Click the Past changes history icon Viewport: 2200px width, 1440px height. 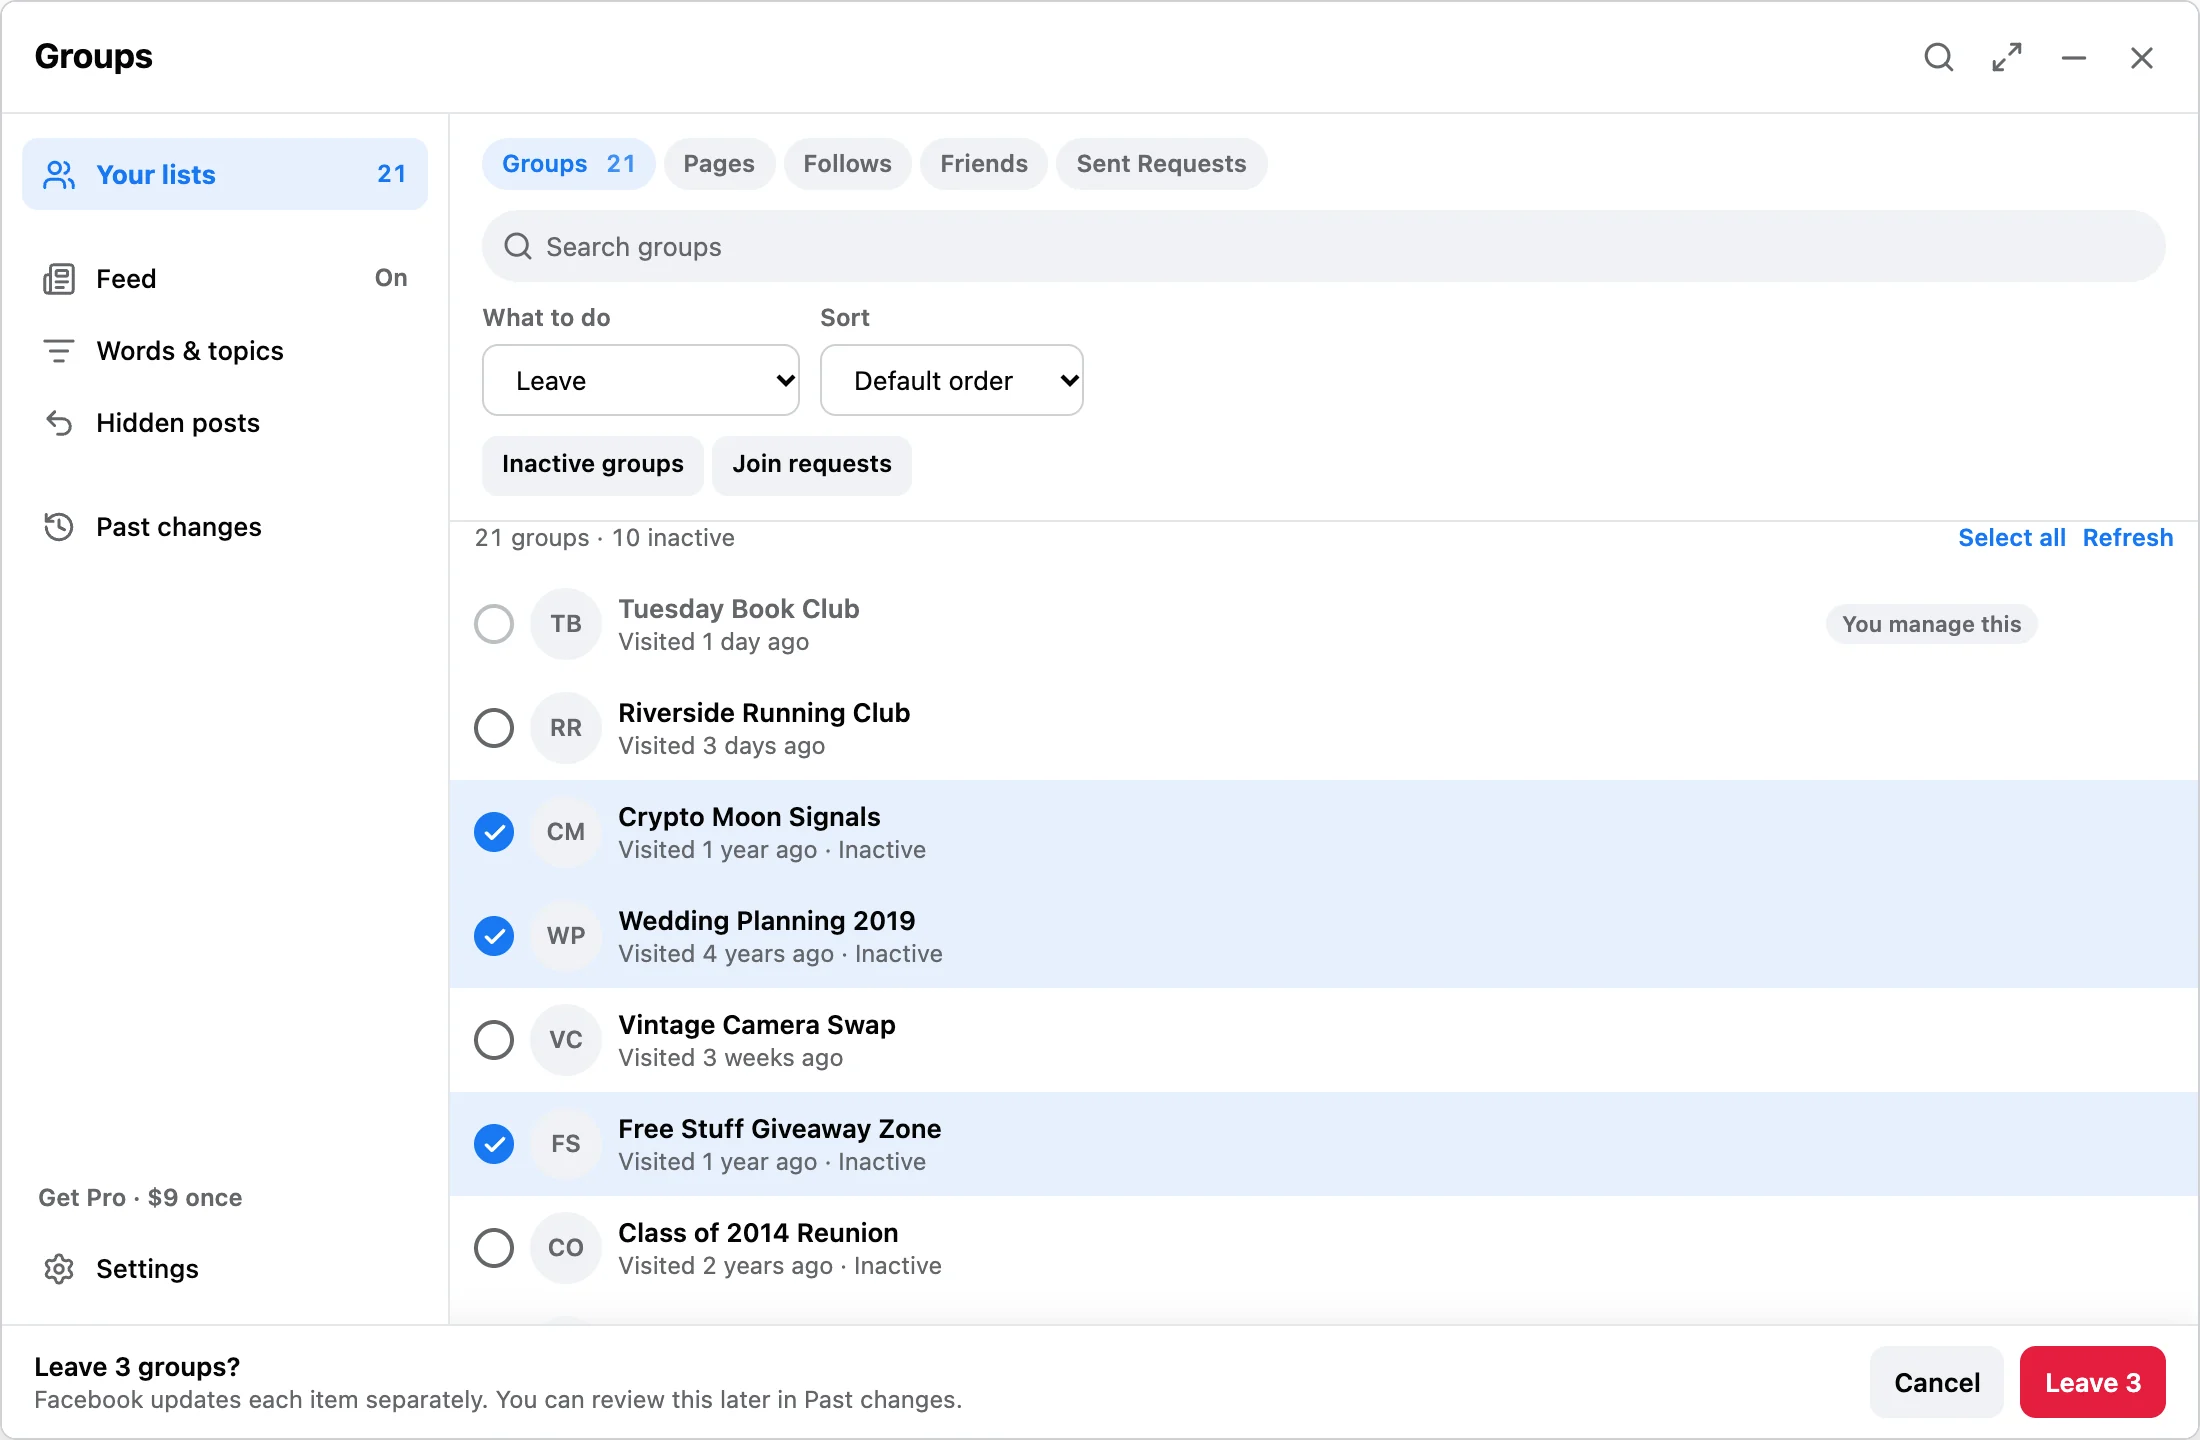(59, 527)
